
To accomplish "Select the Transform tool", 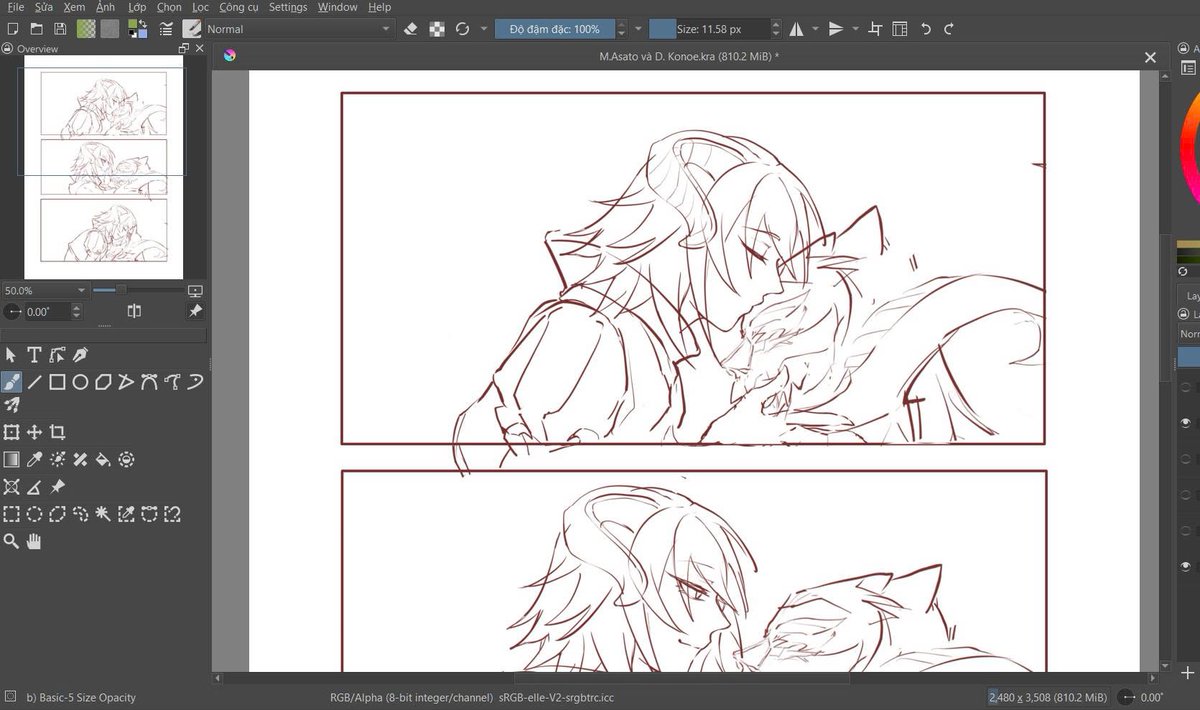I will (x=11, y=432).
